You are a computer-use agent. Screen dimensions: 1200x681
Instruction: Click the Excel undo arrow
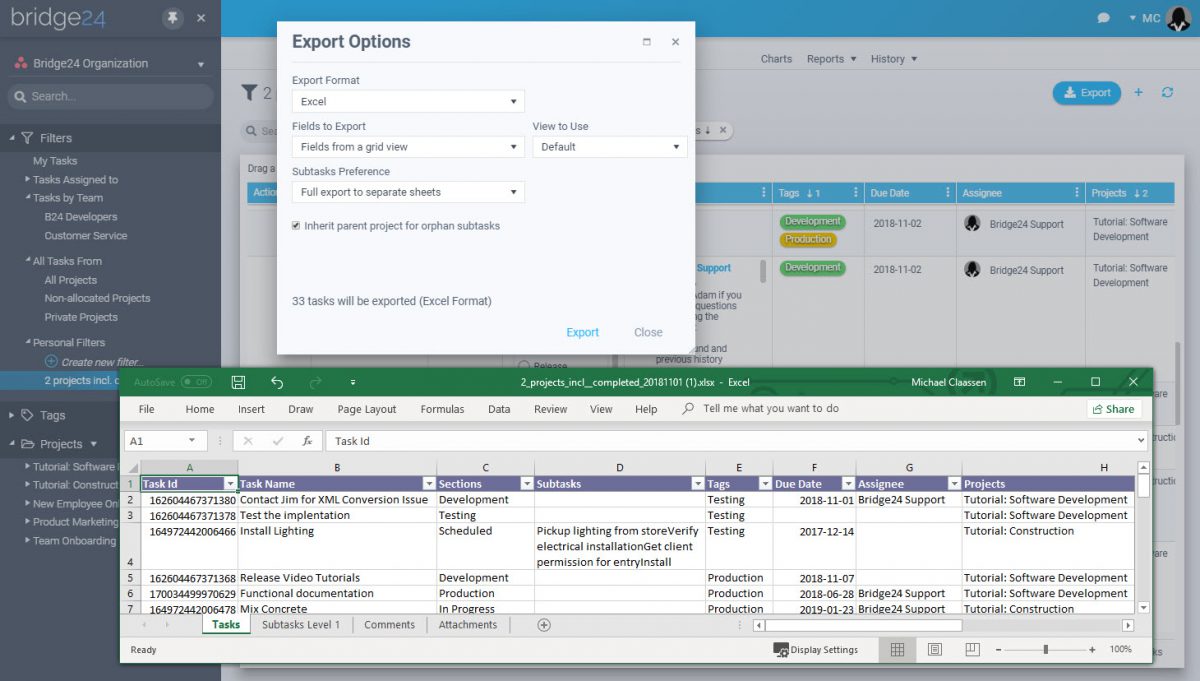[x=277, y=382]
